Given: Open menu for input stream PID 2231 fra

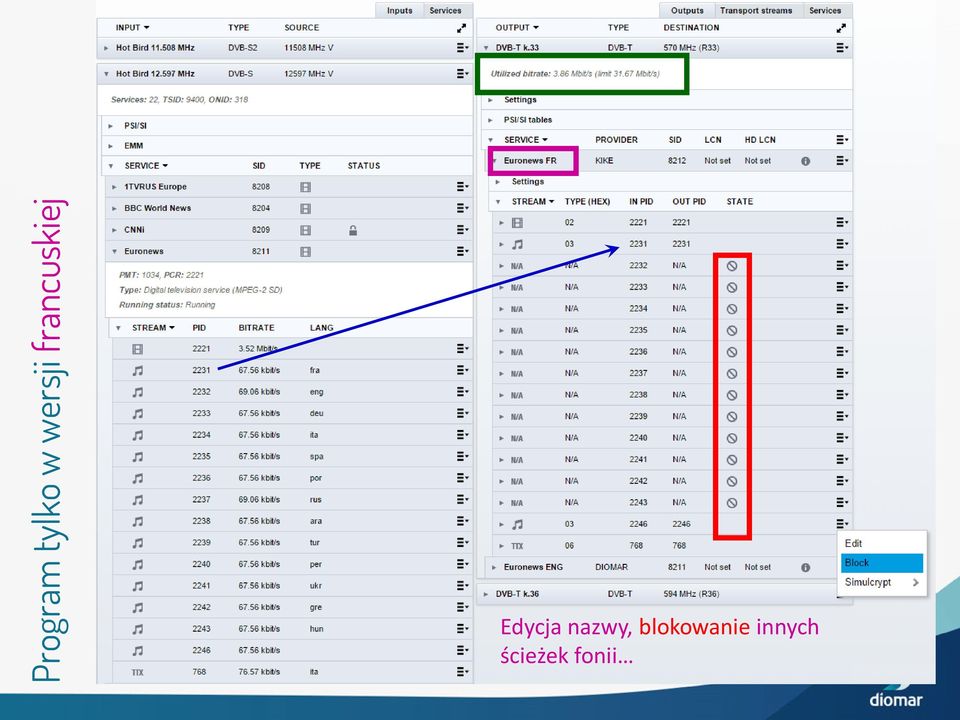Looking at the screenshot, I should click(462, 370).
